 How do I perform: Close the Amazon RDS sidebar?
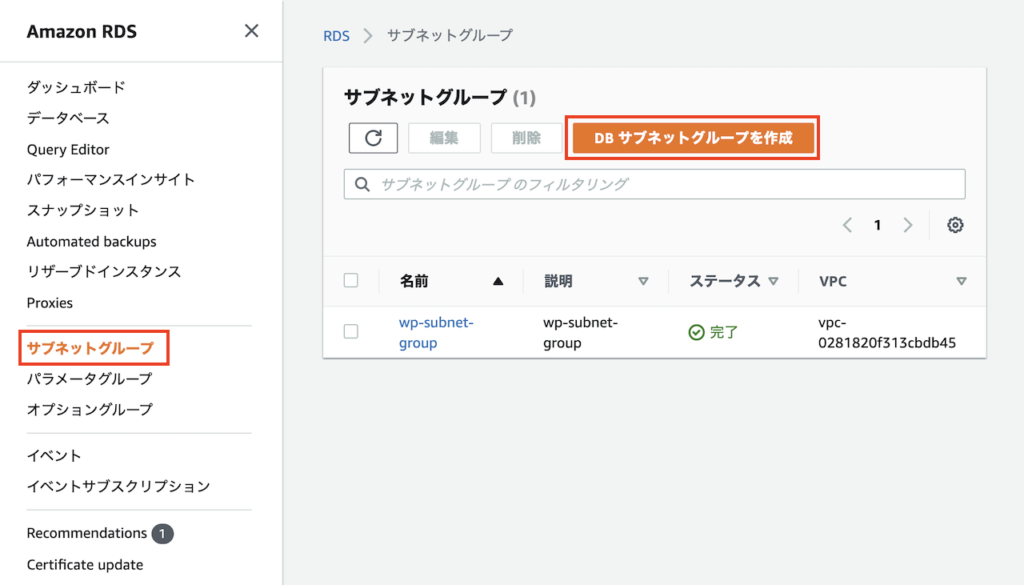point(252,31)
